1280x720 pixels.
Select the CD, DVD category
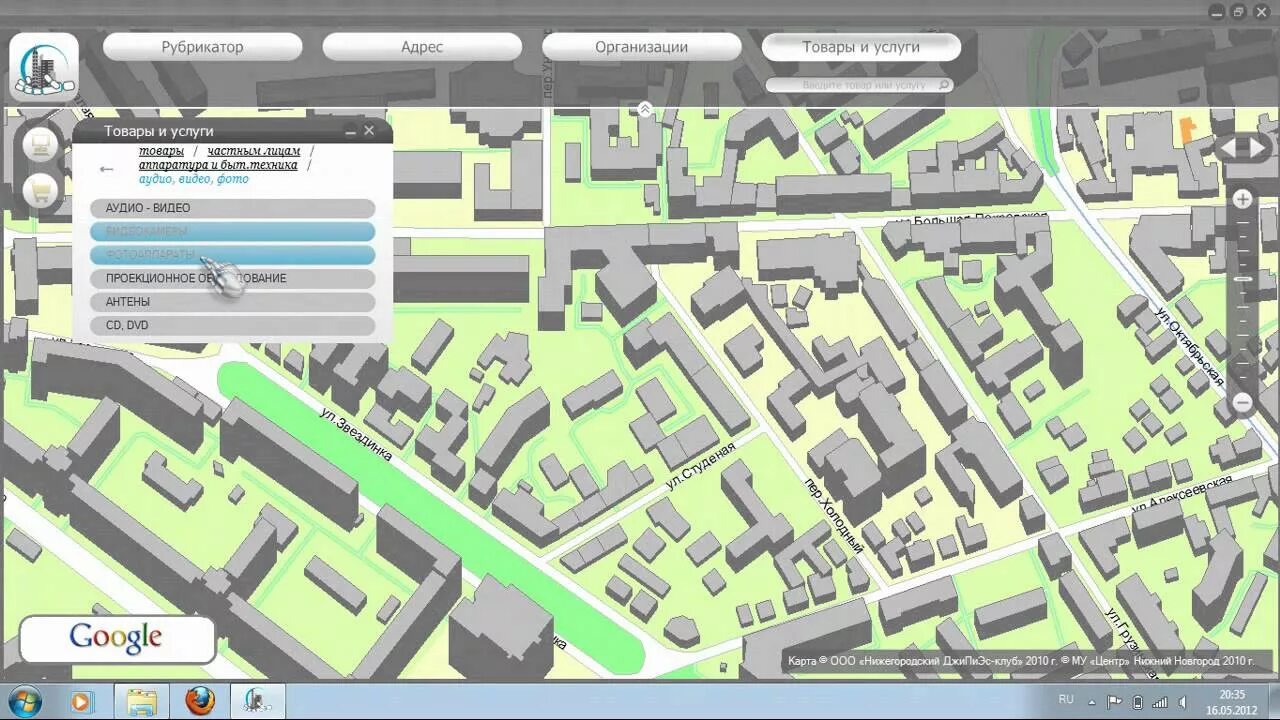232,325
